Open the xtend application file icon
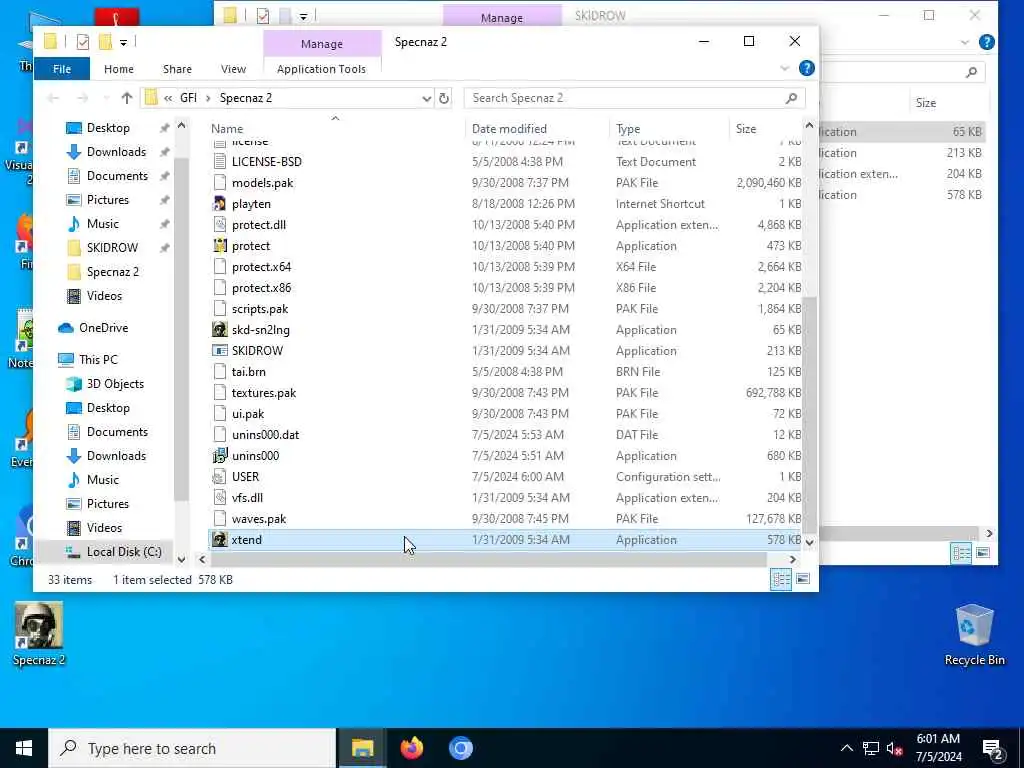 220,539
